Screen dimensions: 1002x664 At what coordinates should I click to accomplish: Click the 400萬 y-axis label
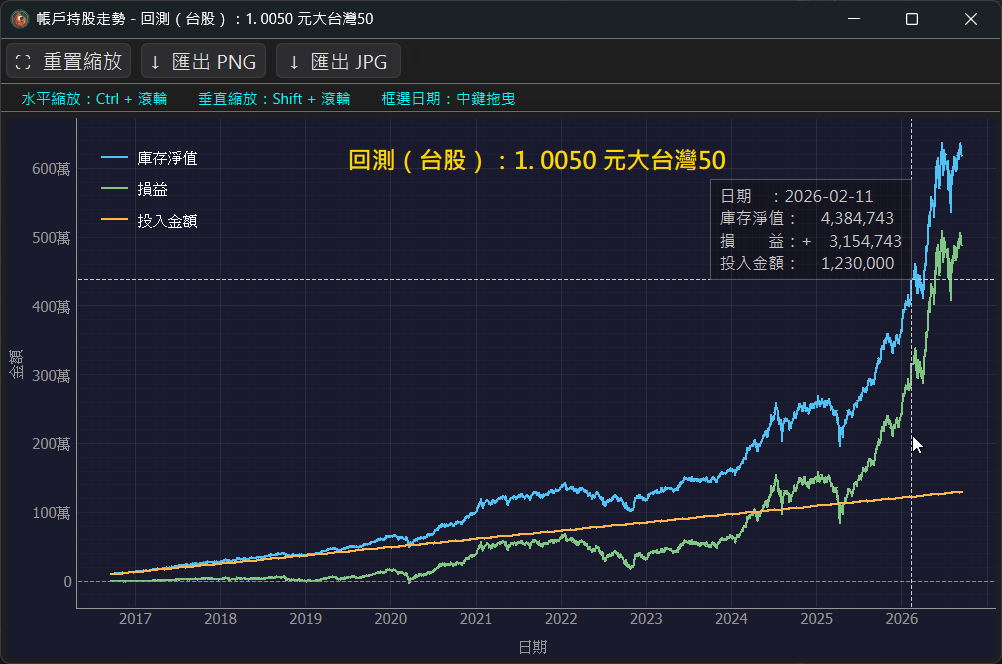pos(51,307)
